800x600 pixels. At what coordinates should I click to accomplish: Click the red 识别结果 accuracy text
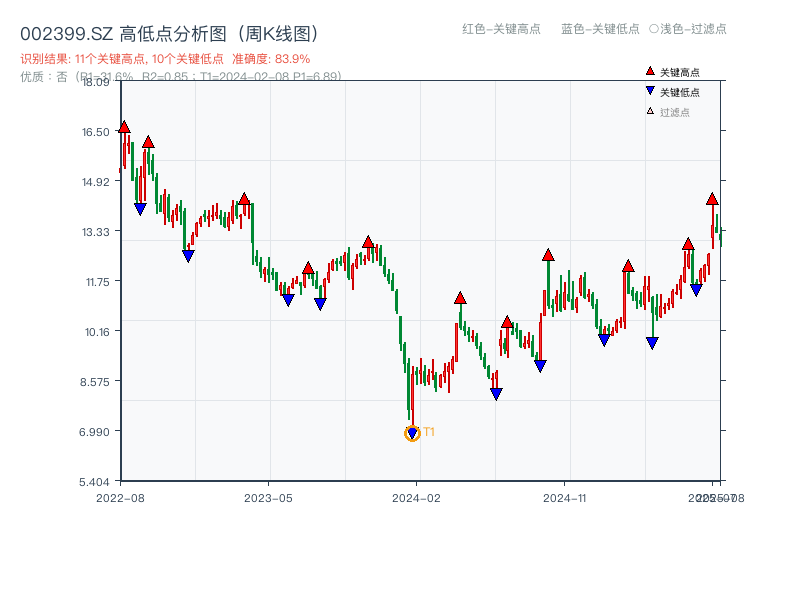(165, 59)
